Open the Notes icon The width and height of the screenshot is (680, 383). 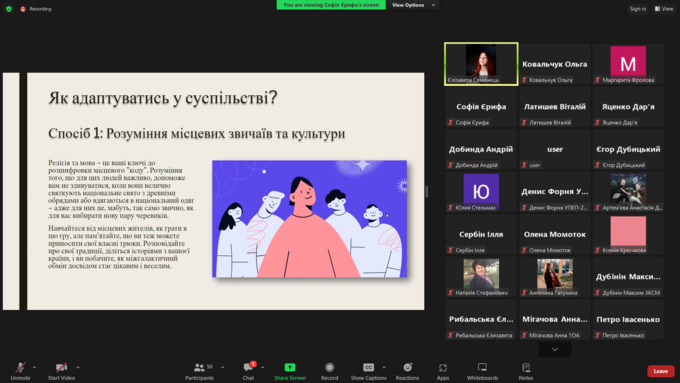(526, 367)
